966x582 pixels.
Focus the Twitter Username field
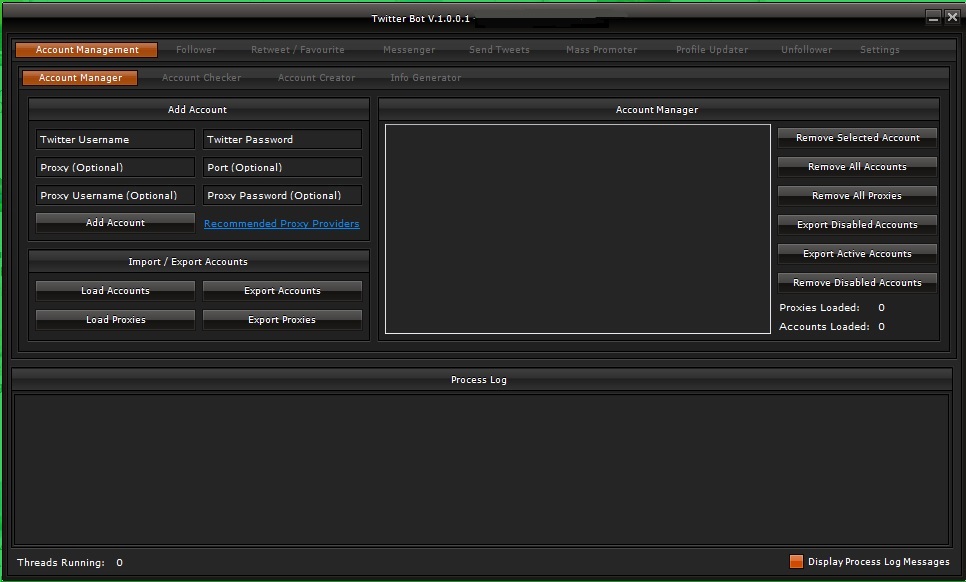(115, 139)
